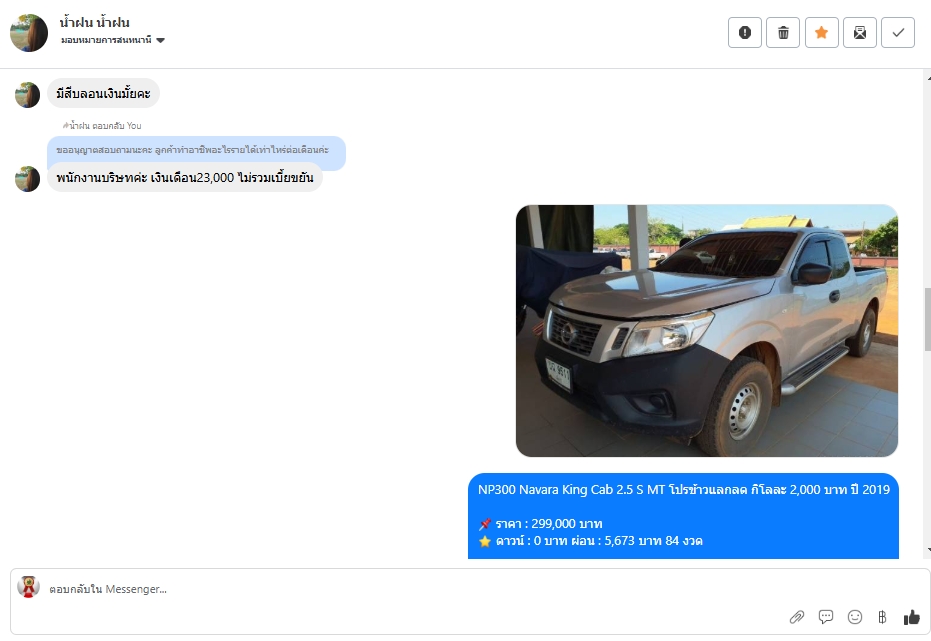The height and width of the screenshot is (641, 931).
Task: Attach a file using paperclip icon
Action: 796,617
